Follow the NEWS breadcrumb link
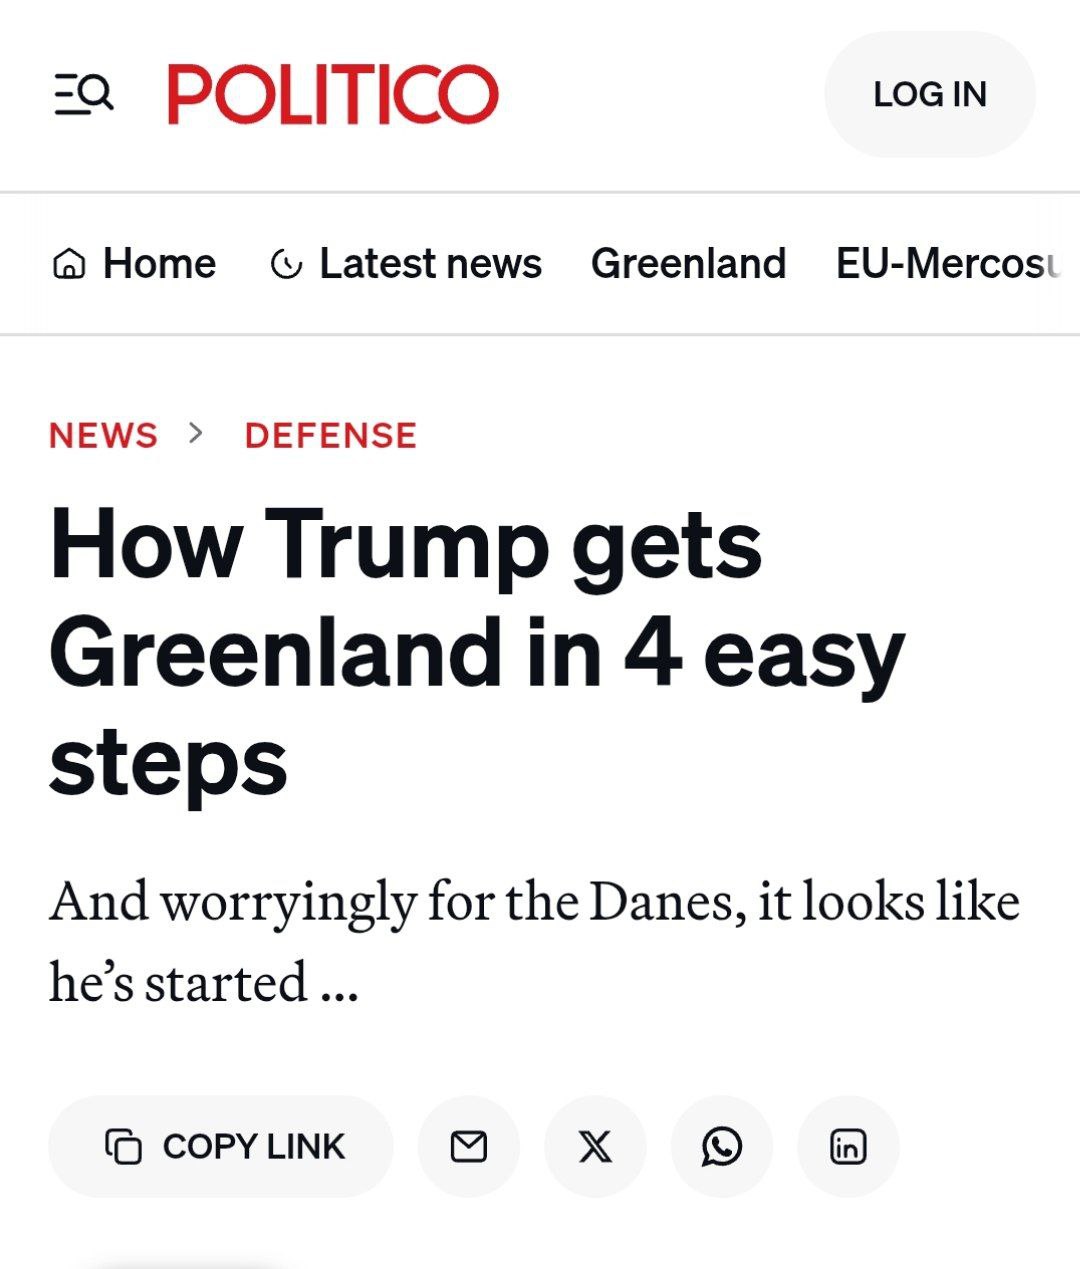 tap(103, 435)
